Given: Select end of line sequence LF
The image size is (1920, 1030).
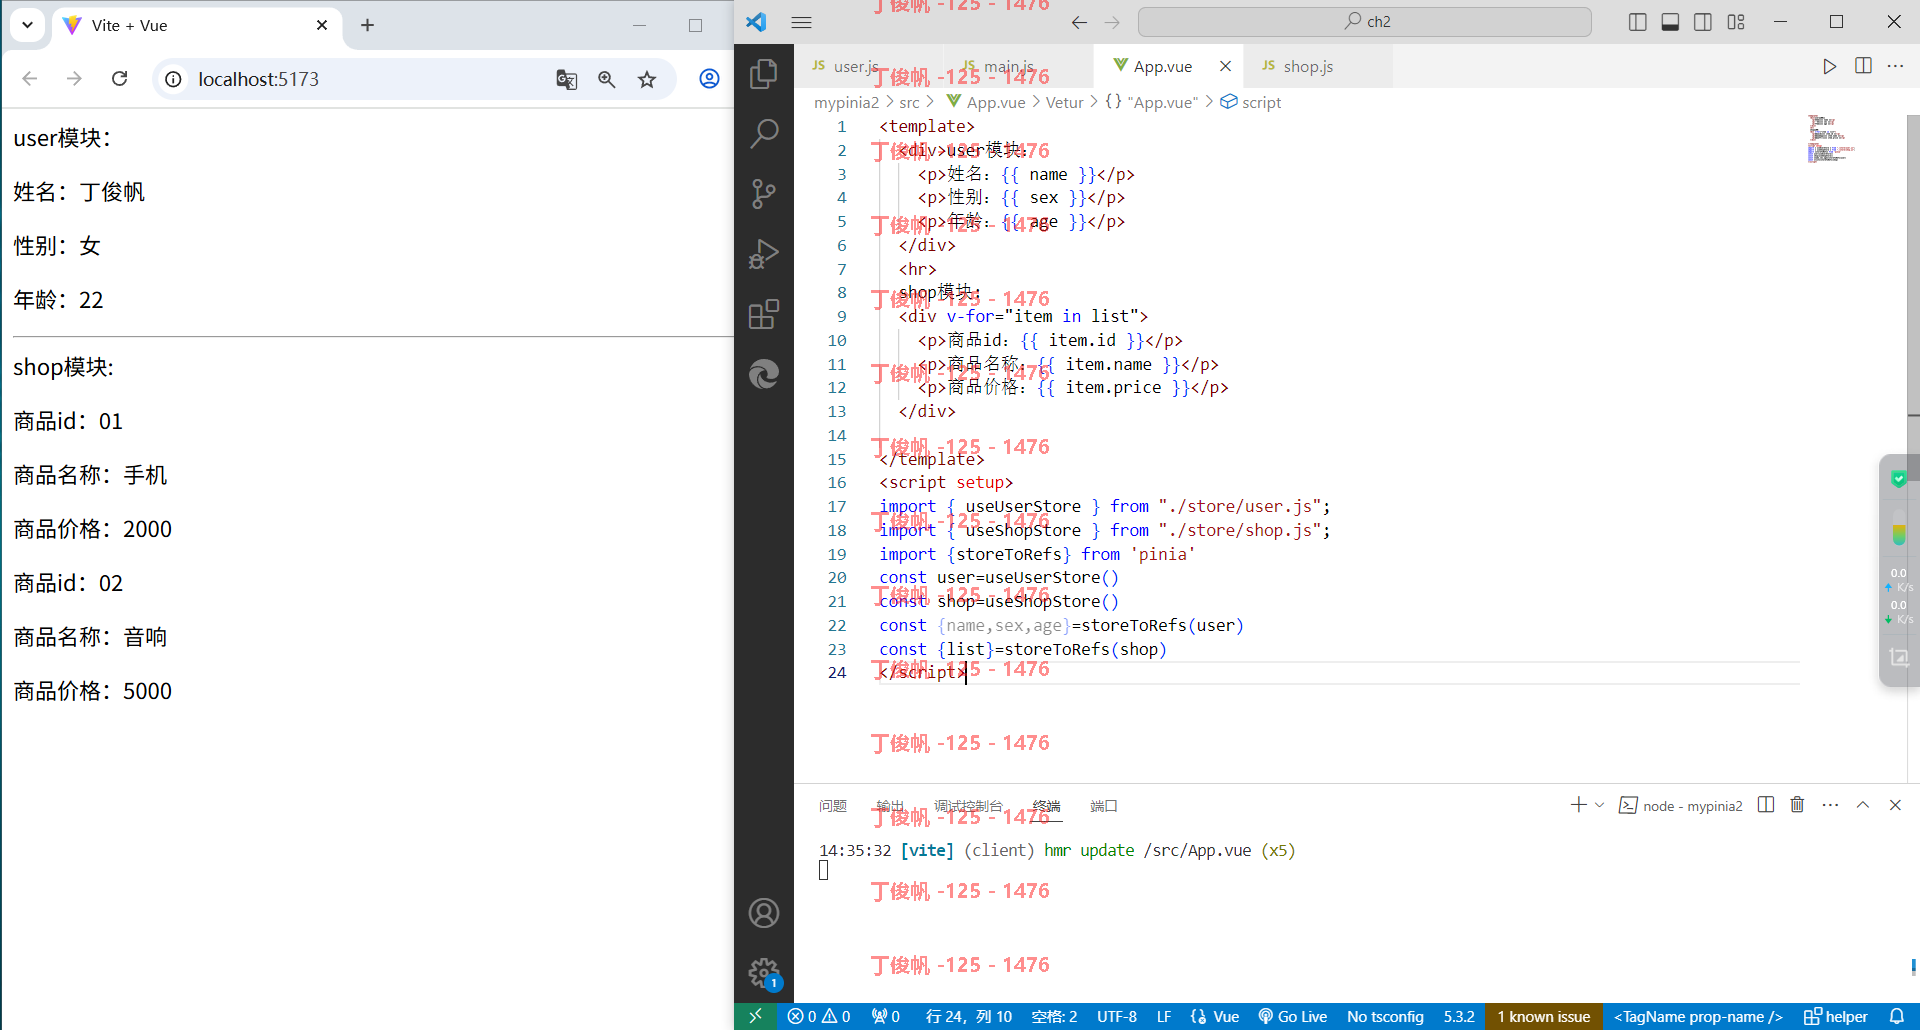Looking at the screenshot, I should pyautogui.click(x=1164, y=1017).
